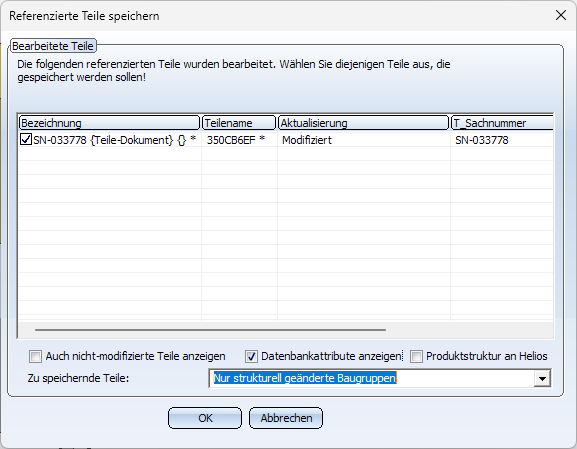Sort by the Teilename column header

pyautogui.click(x=239, y=123)
